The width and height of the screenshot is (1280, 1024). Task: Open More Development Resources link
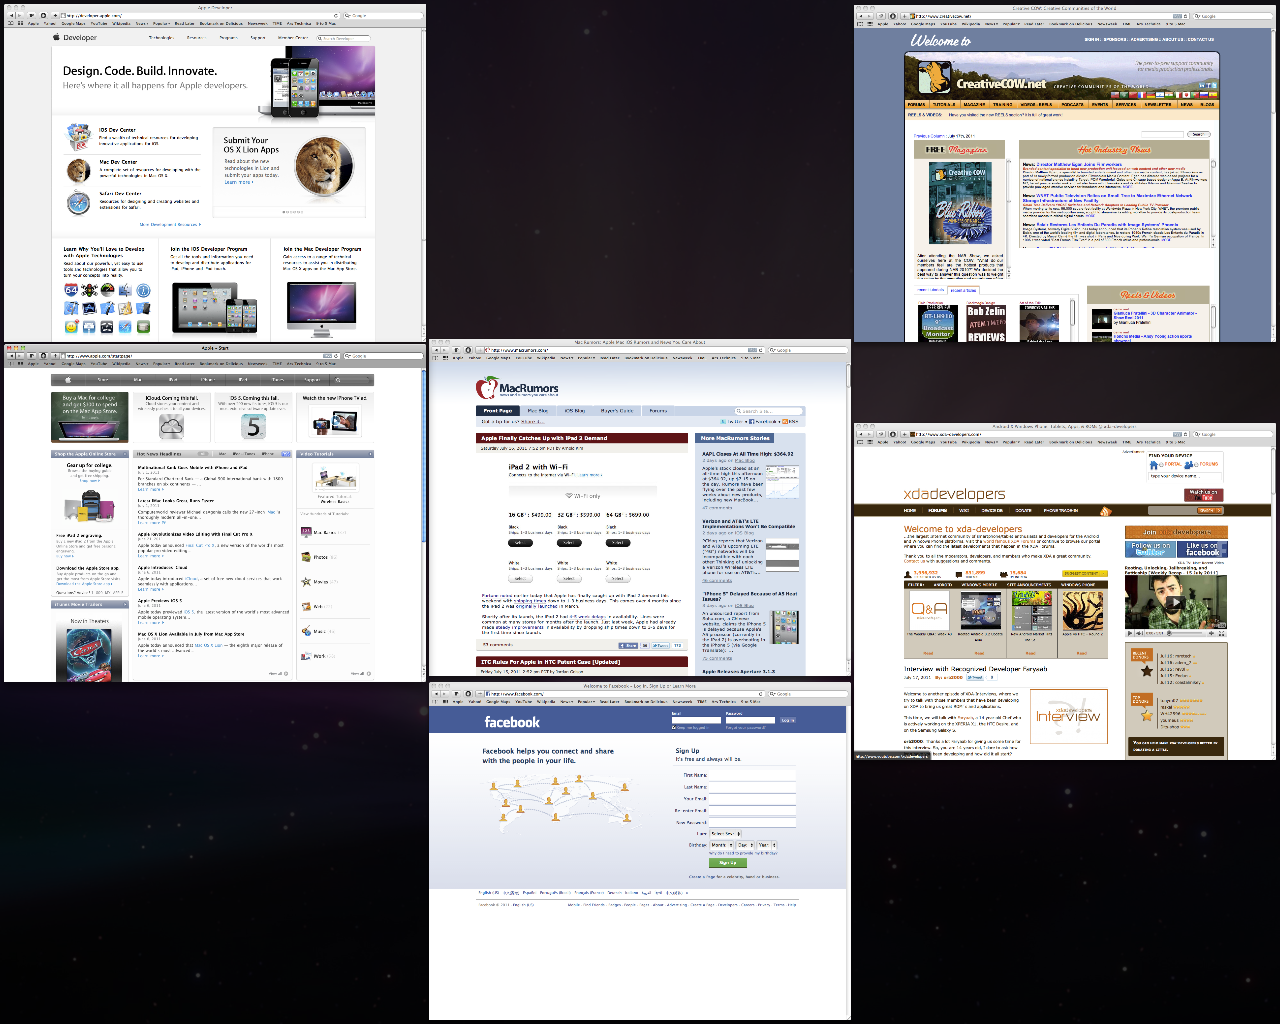click(x=170, y=224)
